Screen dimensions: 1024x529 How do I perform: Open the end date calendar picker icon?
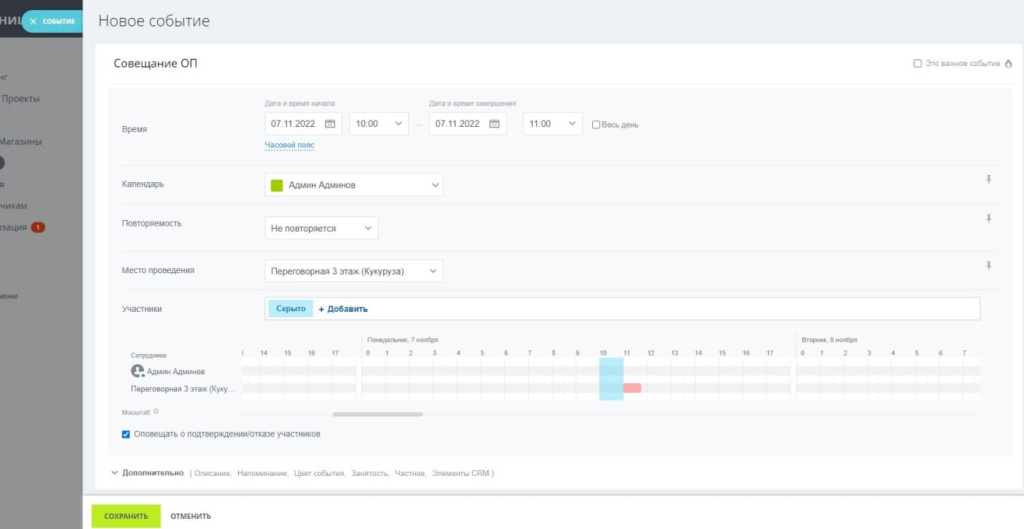[496, 124]
